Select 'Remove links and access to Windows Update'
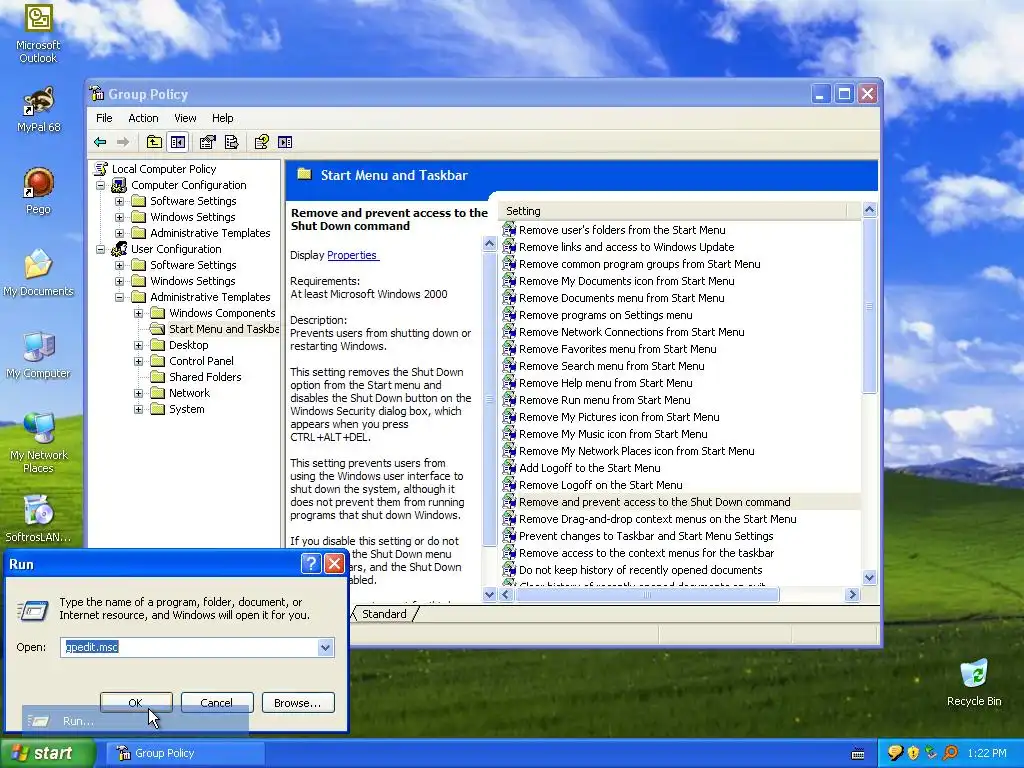Image resolution: width=1024 pixels, height=768 pixels. [626, 247]
